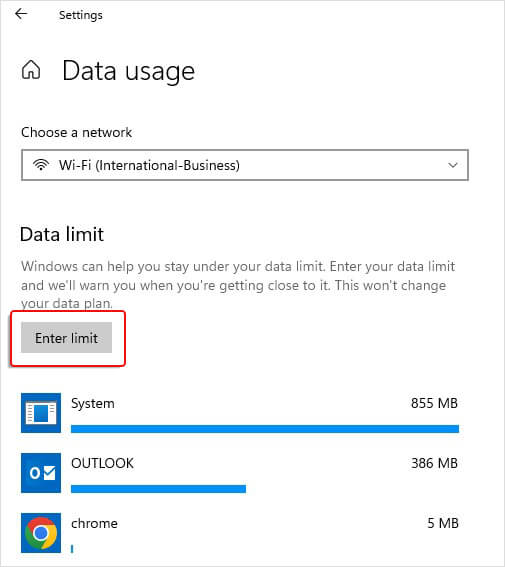Click the Enter limit button

point(67,337)
